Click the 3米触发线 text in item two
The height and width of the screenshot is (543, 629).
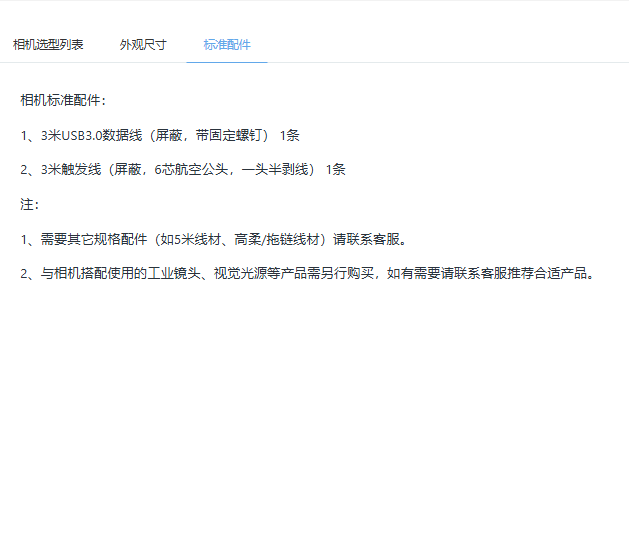coord(71,170)
